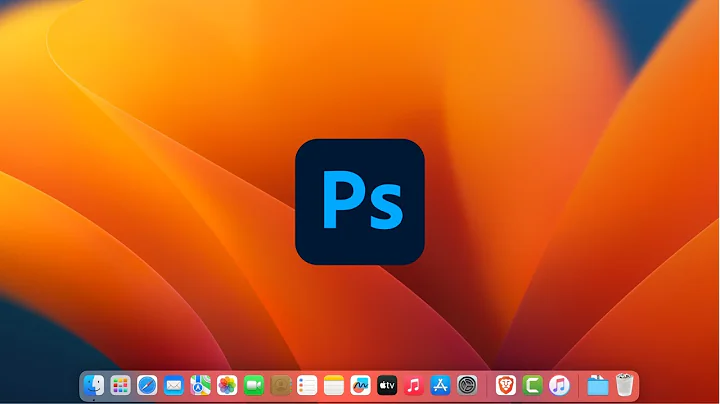Launch Reminders from the dock
720x404 pixels.
[307, 385]
